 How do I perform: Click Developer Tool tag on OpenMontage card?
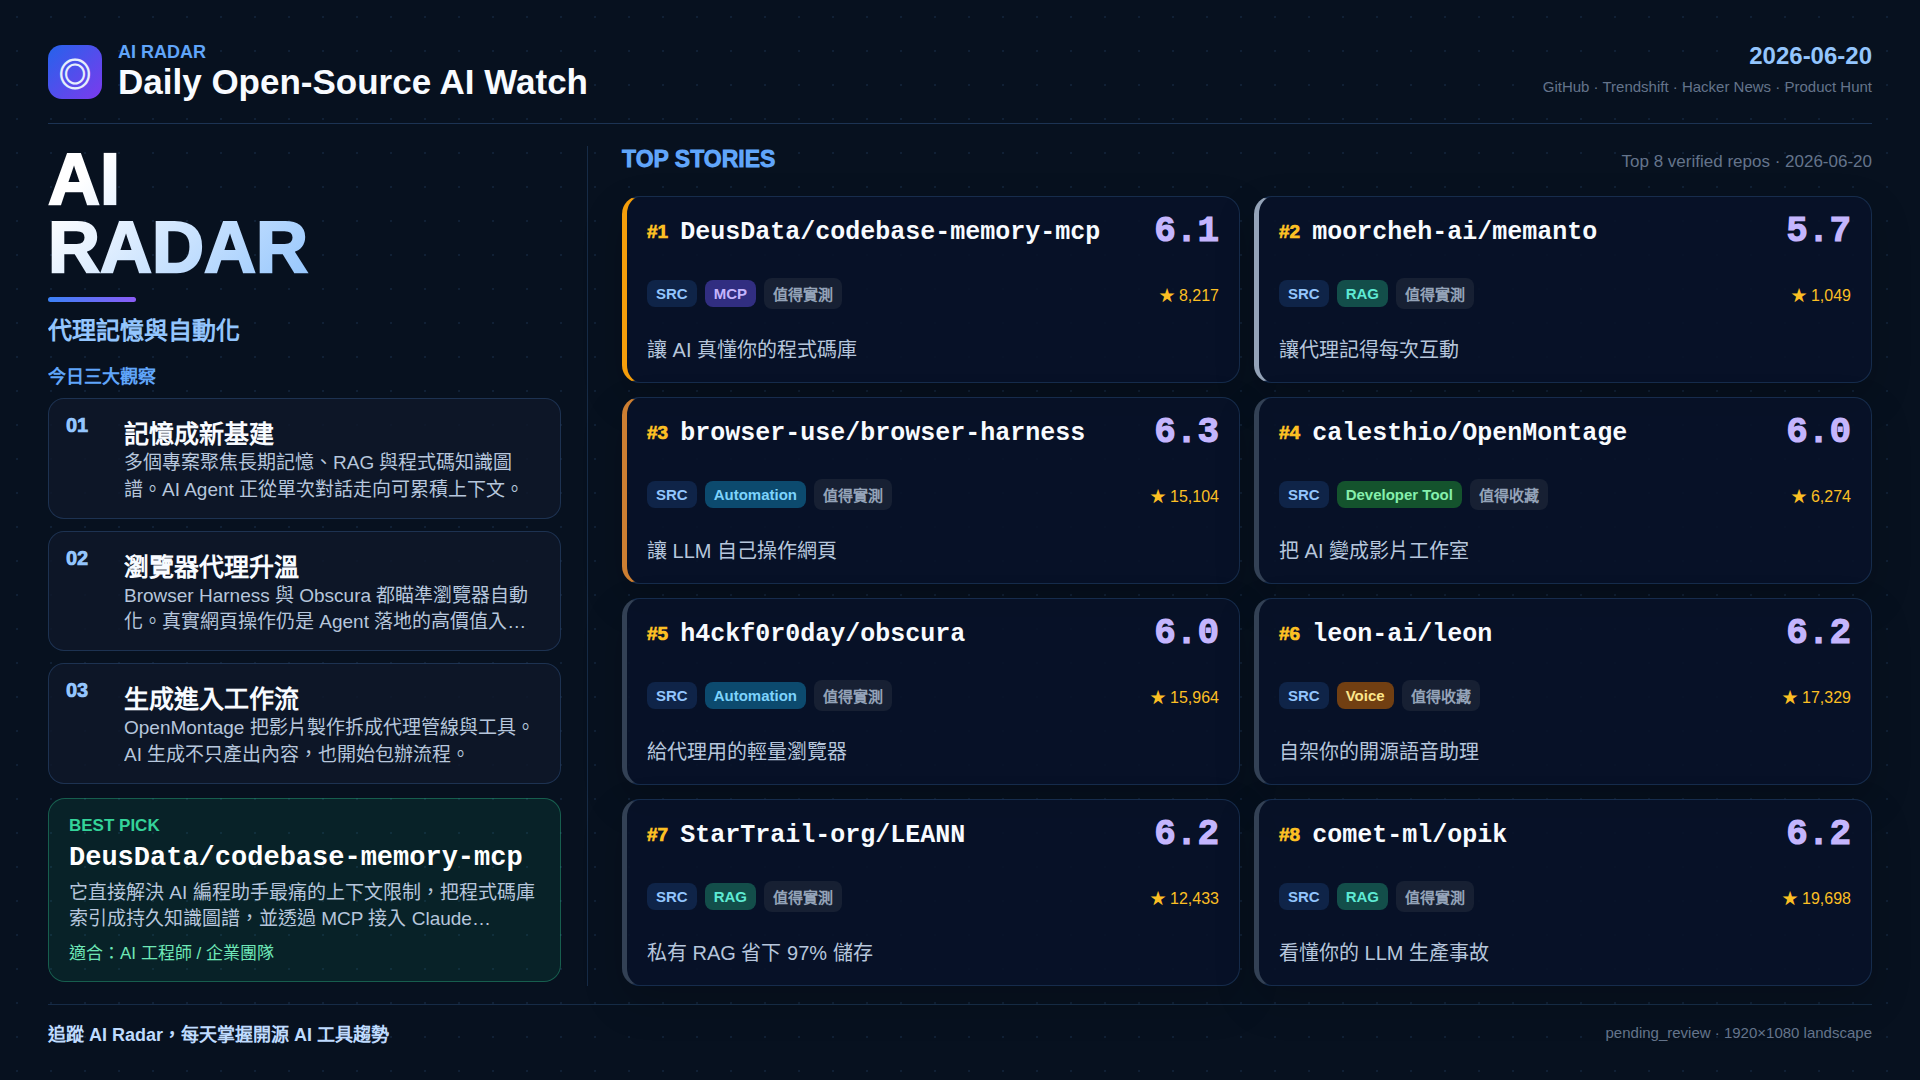(x=1399, y=495)
